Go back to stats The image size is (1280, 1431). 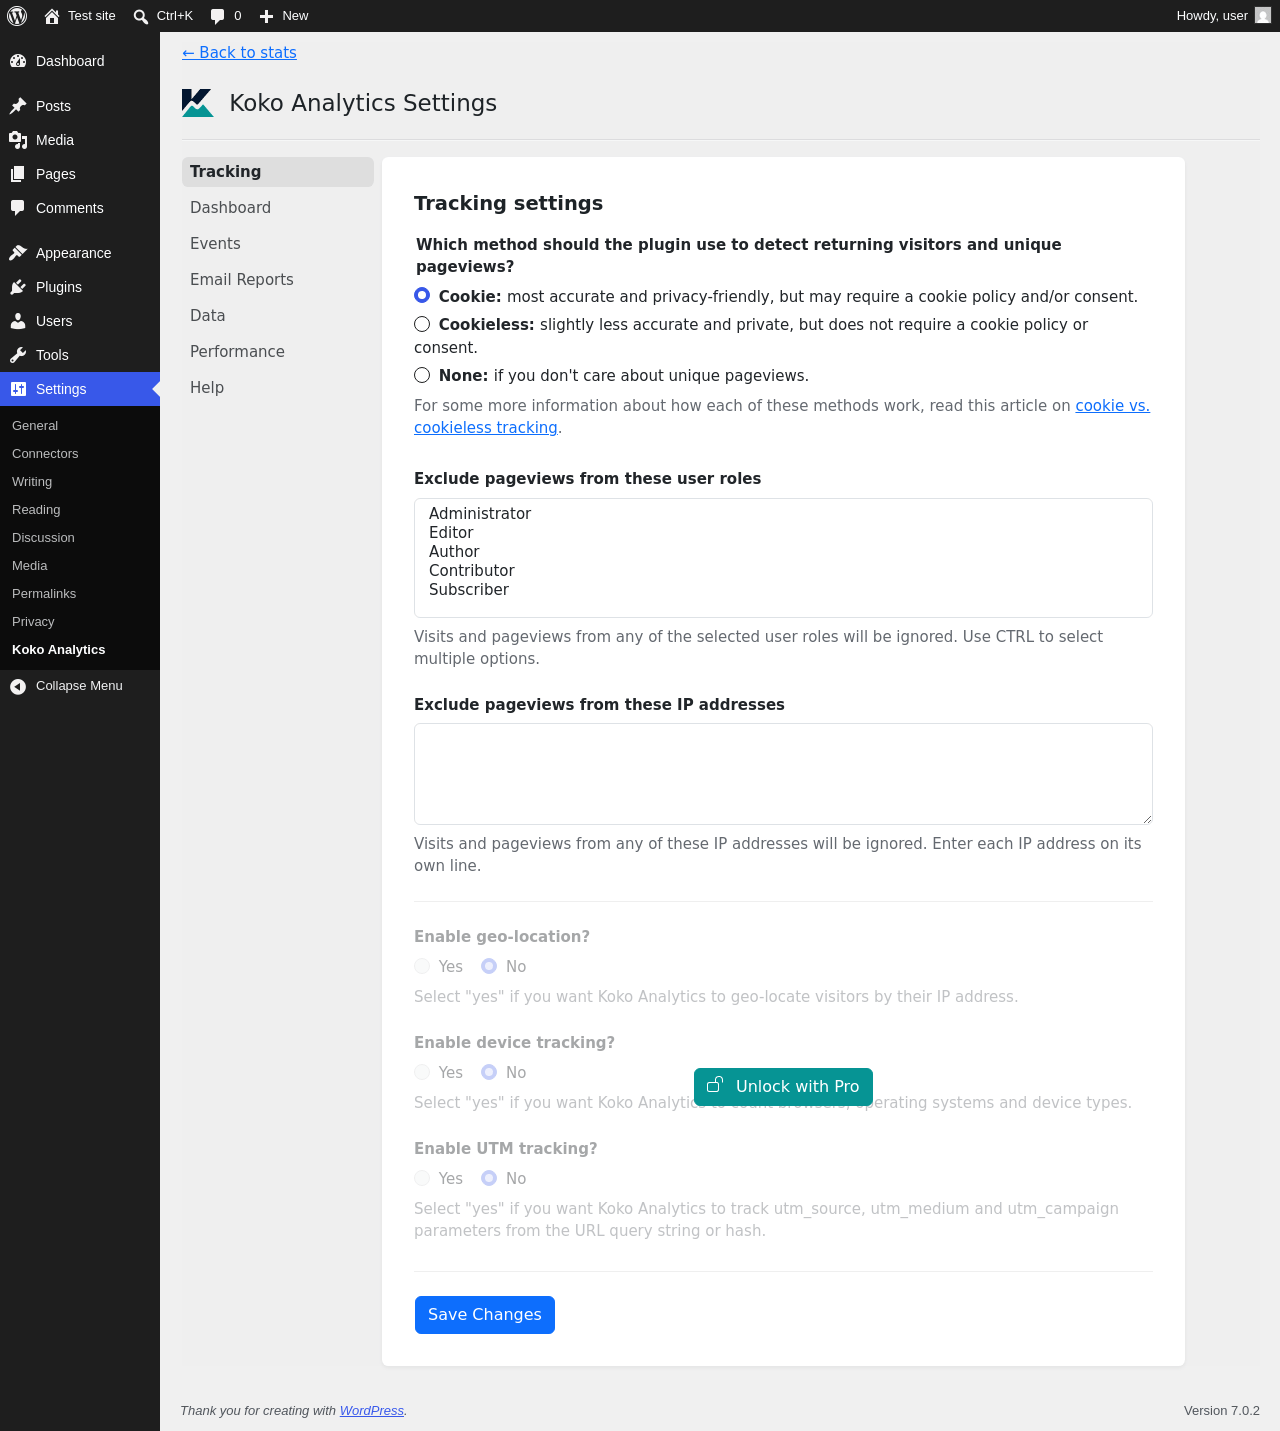pyautogui.click(x=239, y=52)
